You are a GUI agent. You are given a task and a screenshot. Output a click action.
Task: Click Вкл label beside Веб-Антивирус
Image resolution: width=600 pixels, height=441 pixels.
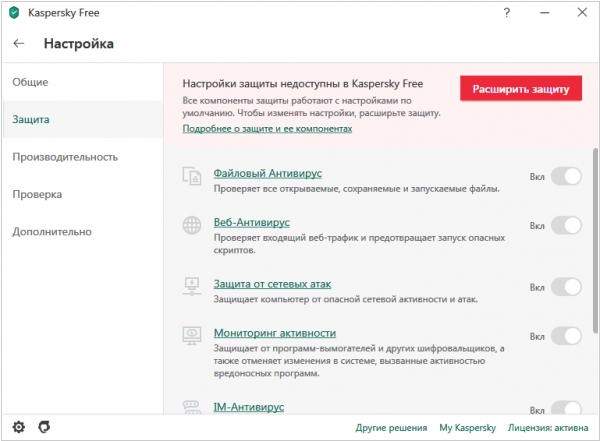pyautogui.click(x=537, y=226)
